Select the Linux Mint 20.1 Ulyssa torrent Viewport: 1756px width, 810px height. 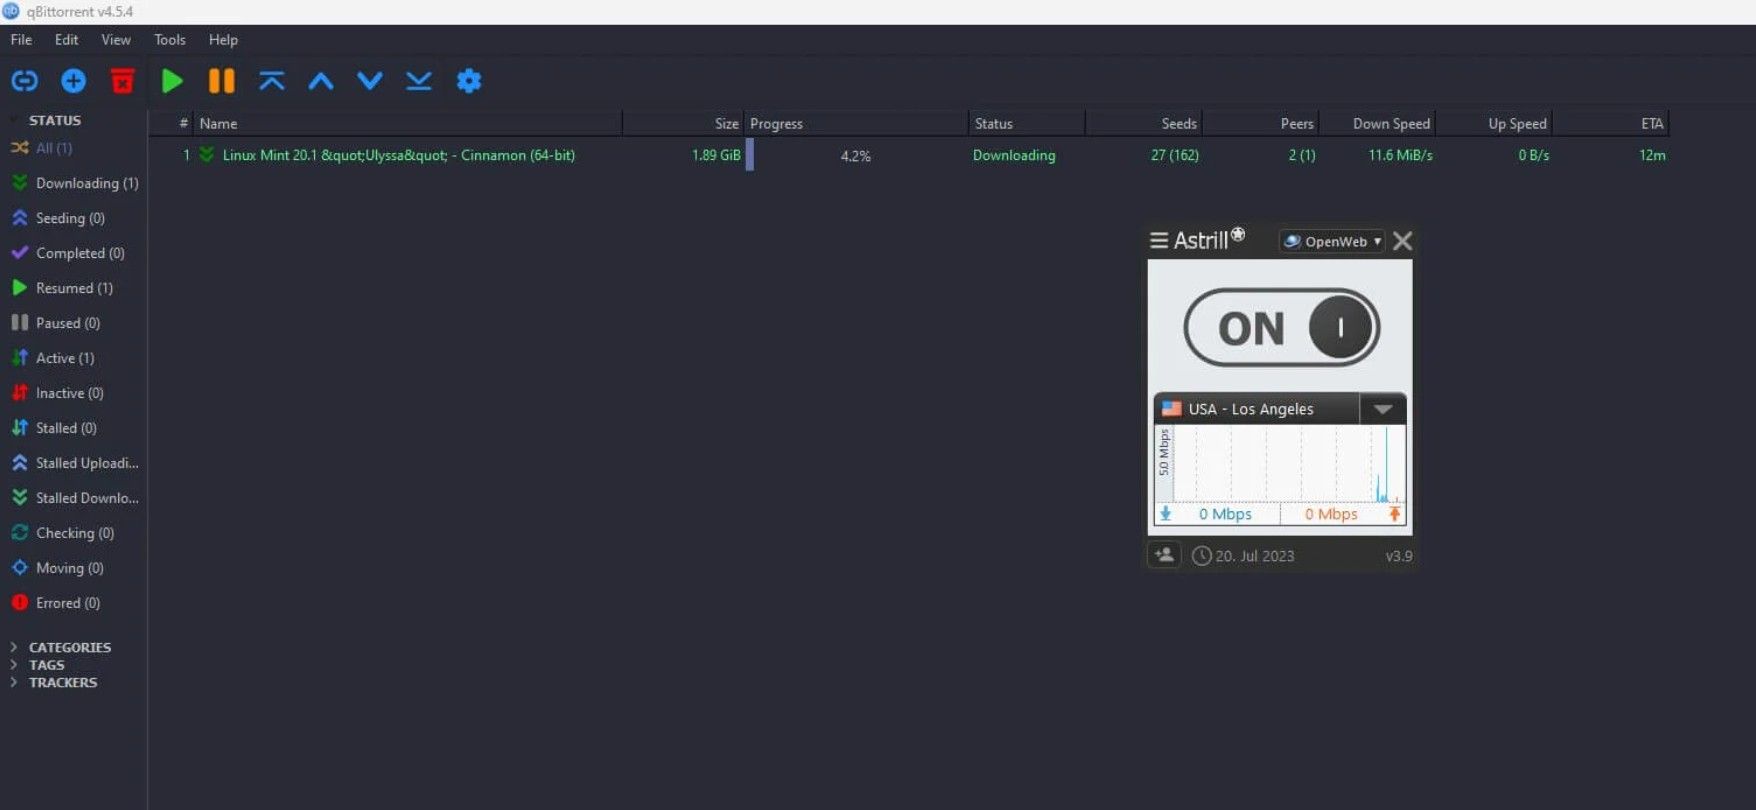(398, 156)
